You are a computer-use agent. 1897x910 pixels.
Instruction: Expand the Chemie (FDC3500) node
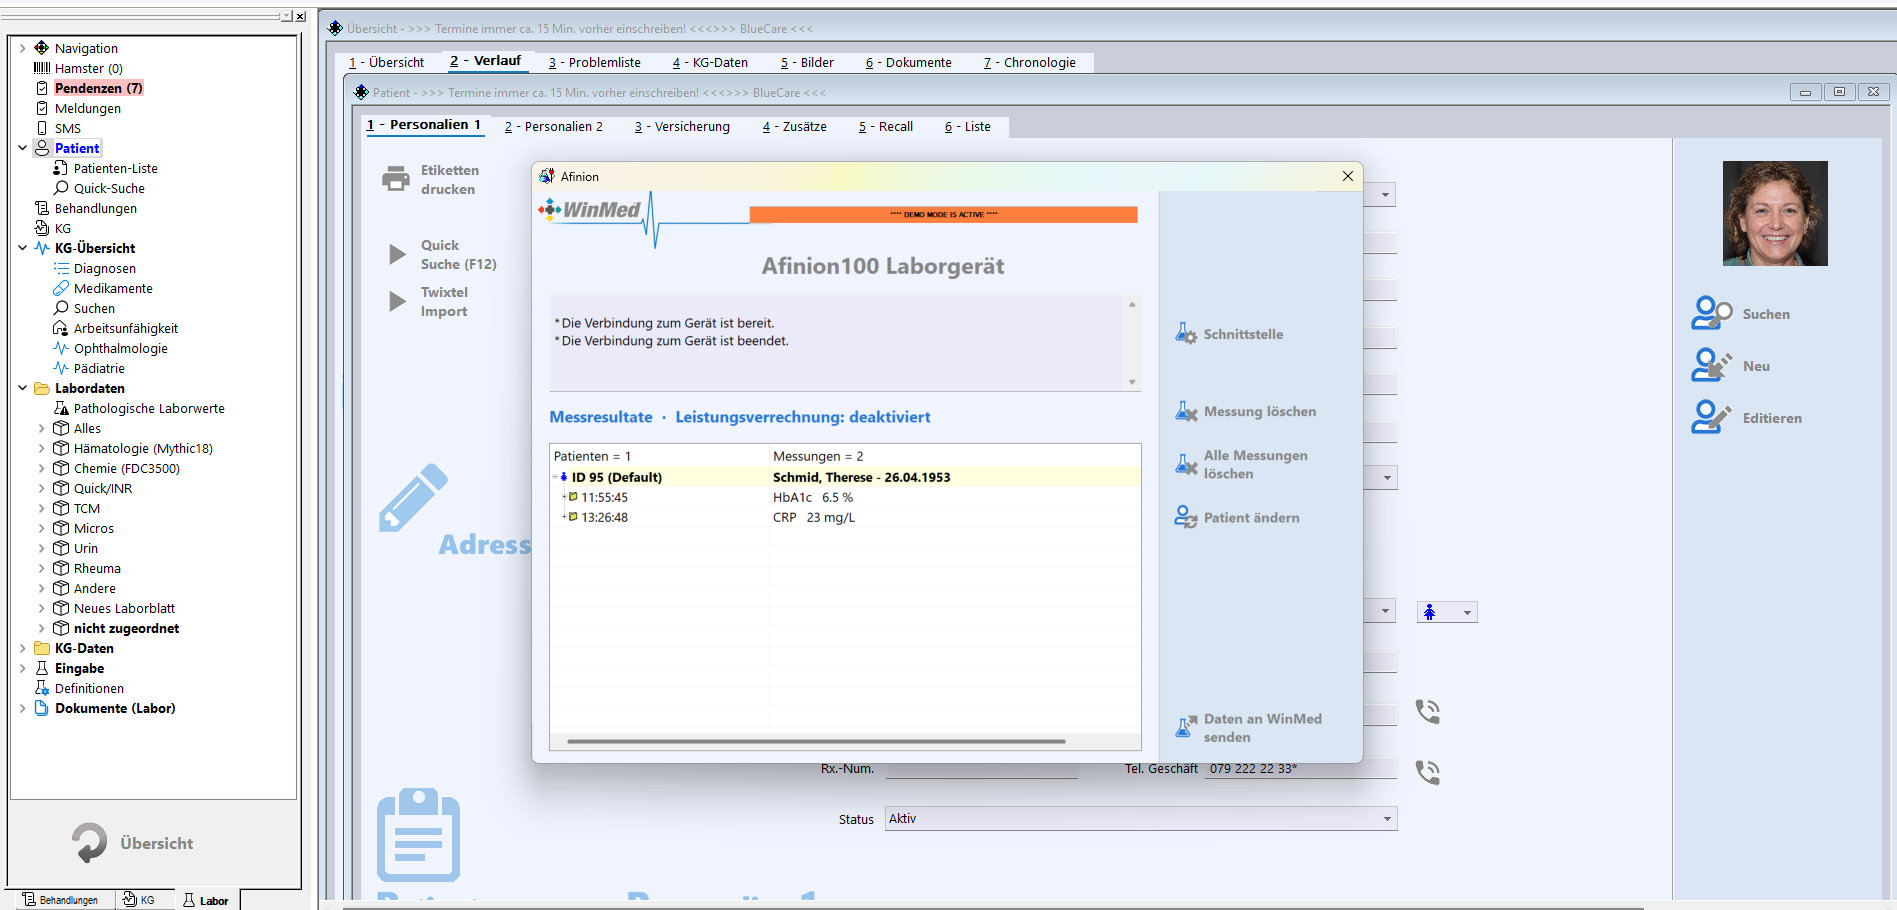tap(41, 468)
